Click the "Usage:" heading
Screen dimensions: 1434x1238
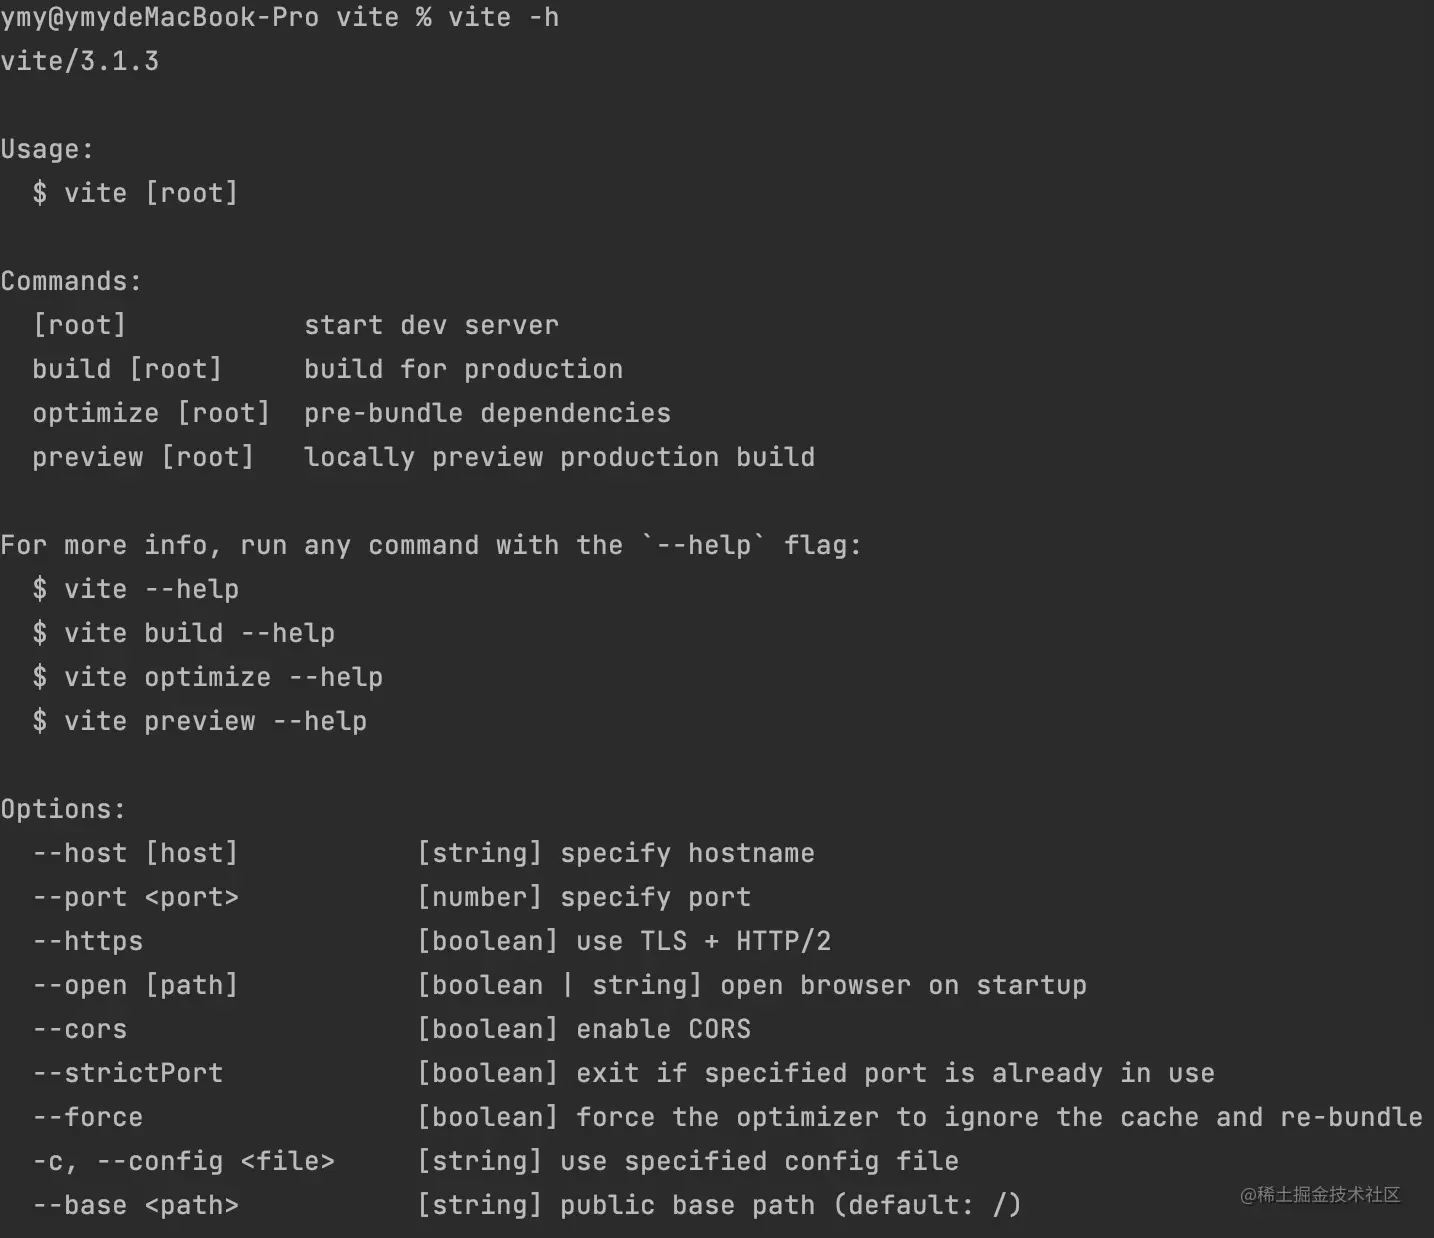coord(47,150)
